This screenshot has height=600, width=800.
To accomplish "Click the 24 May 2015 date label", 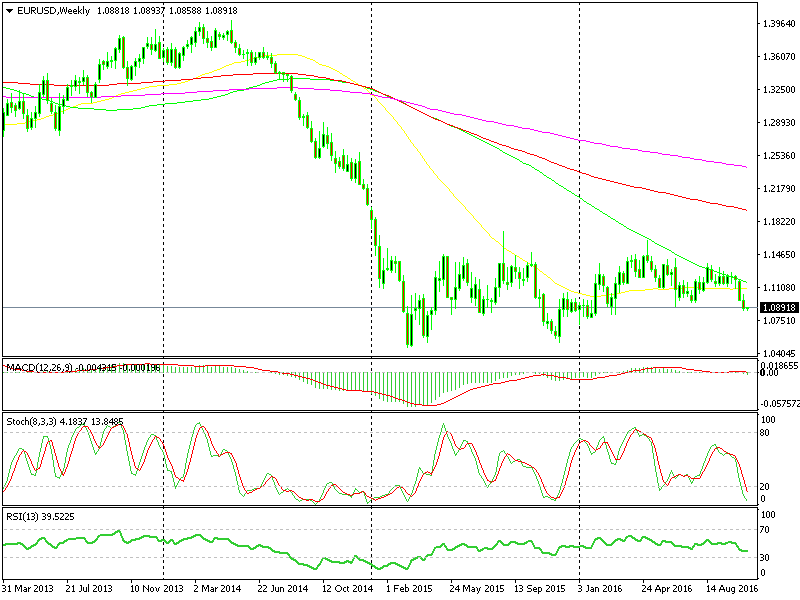I will (x=477, y=588).
